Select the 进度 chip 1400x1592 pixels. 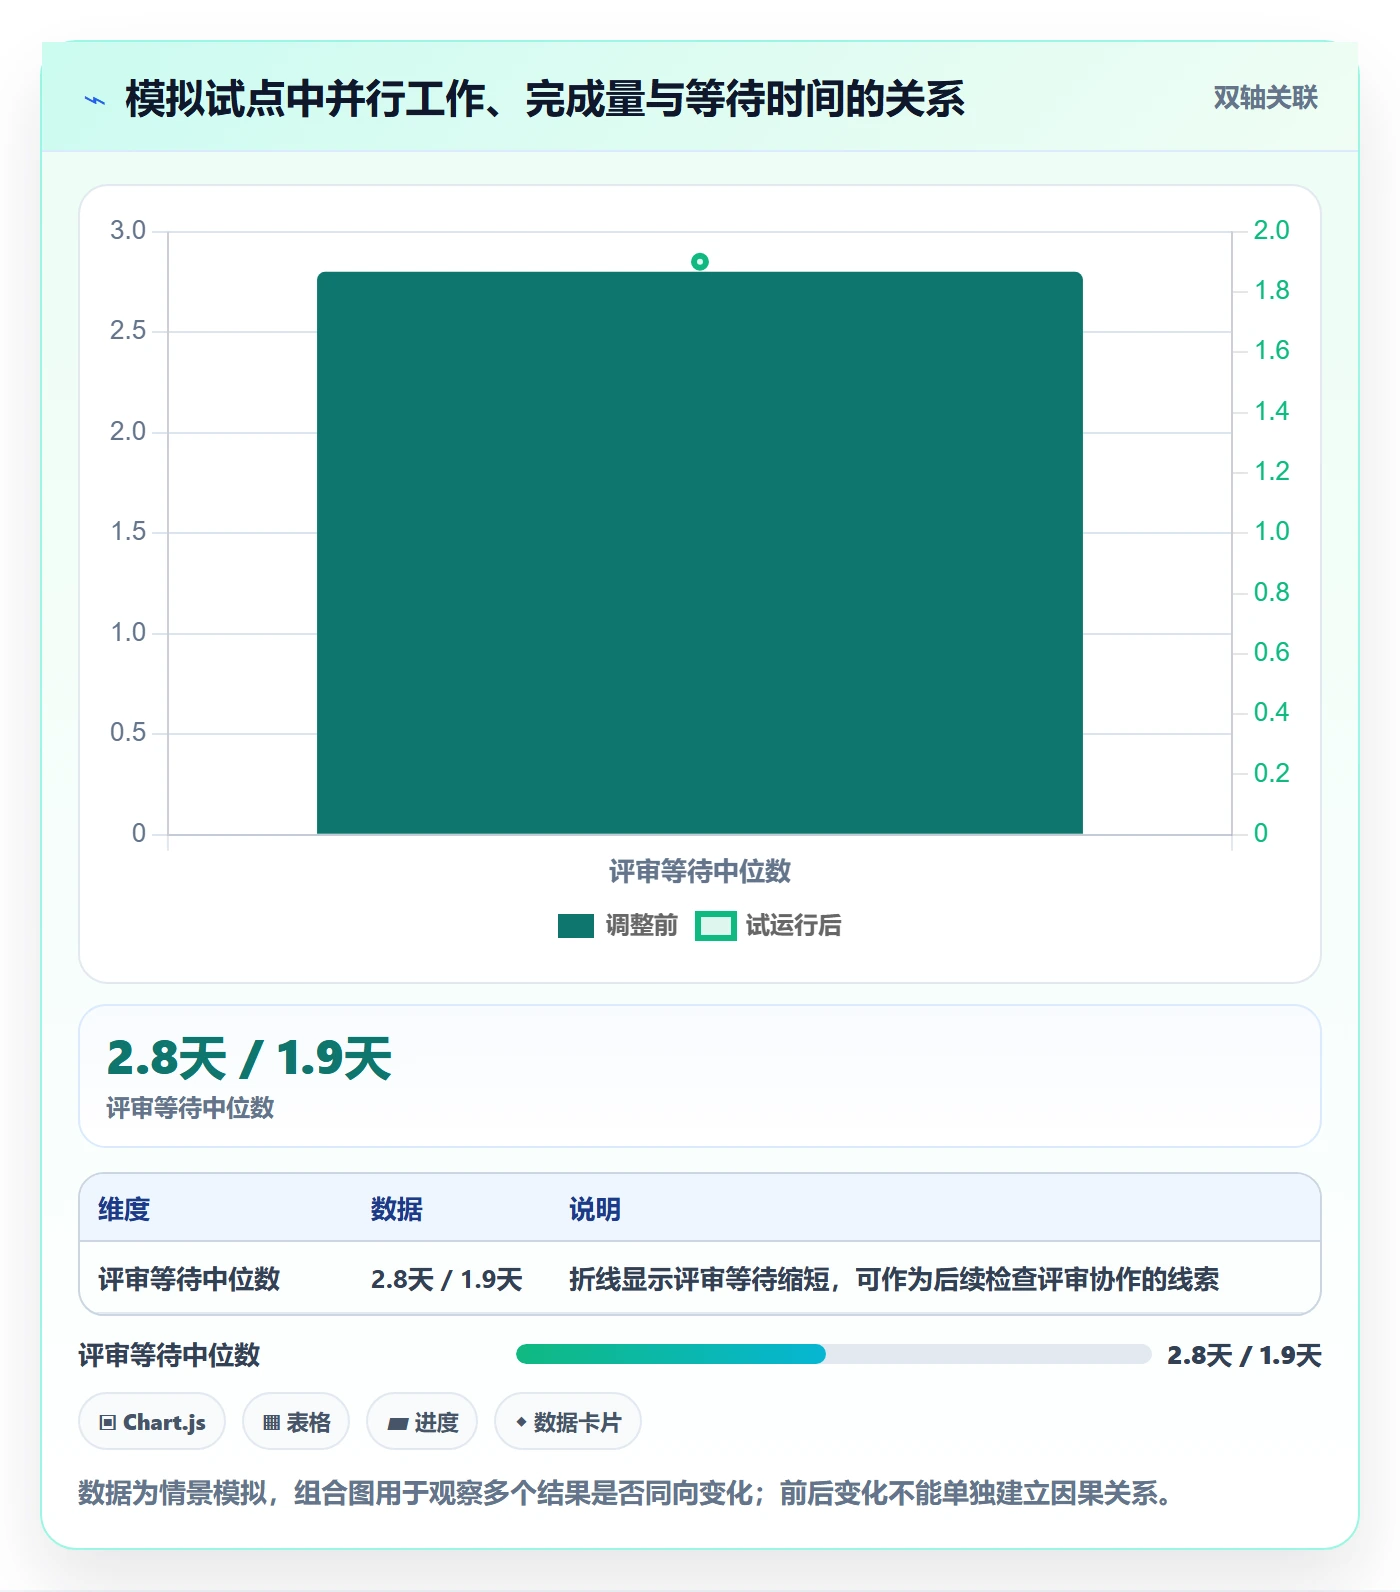pyautogui.click(x=422, y=1421)
